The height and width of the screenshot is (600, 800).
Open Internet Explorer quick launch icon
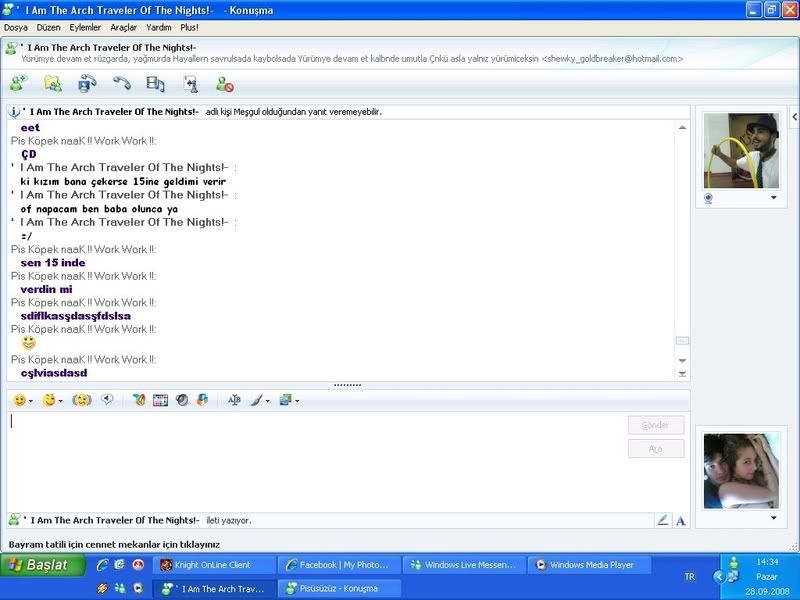102,565
